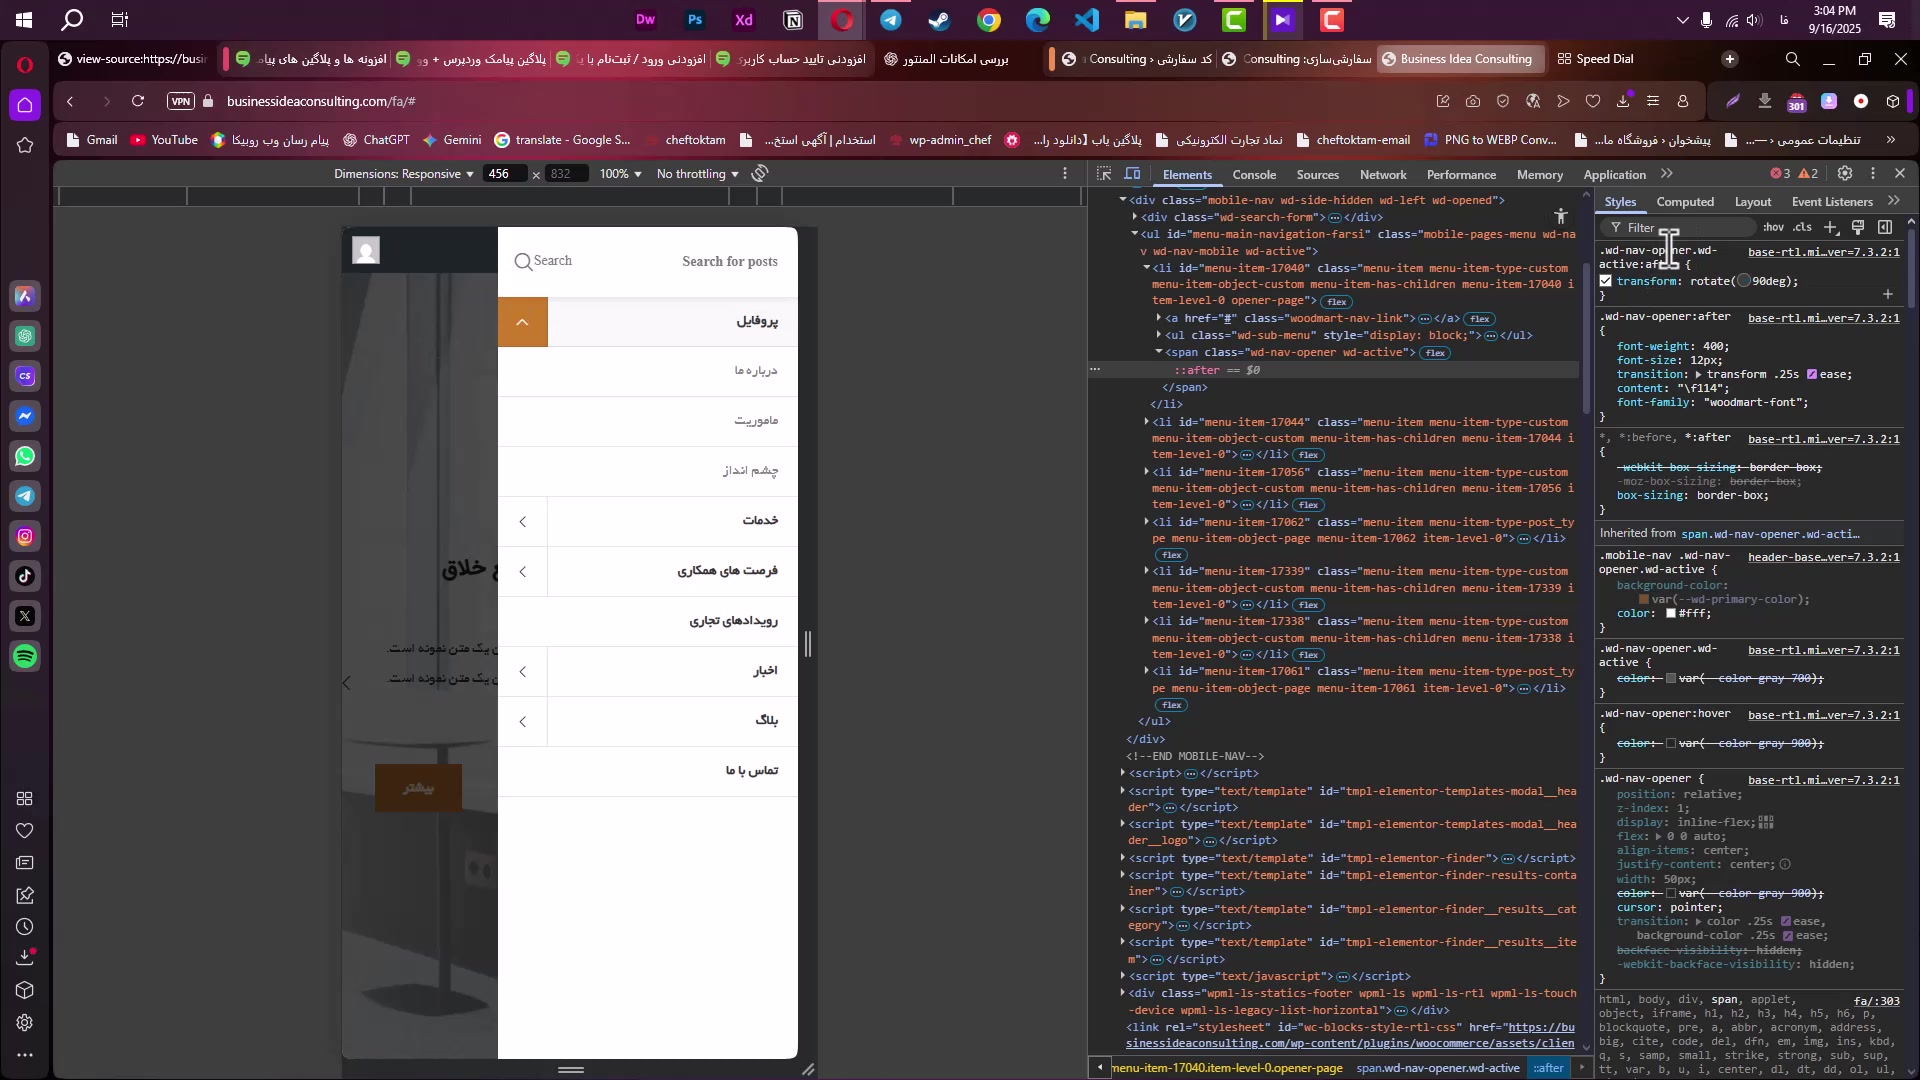Toggle the .cls classes button
Screen dimensions: 1920x1080
click(1802, 228)
